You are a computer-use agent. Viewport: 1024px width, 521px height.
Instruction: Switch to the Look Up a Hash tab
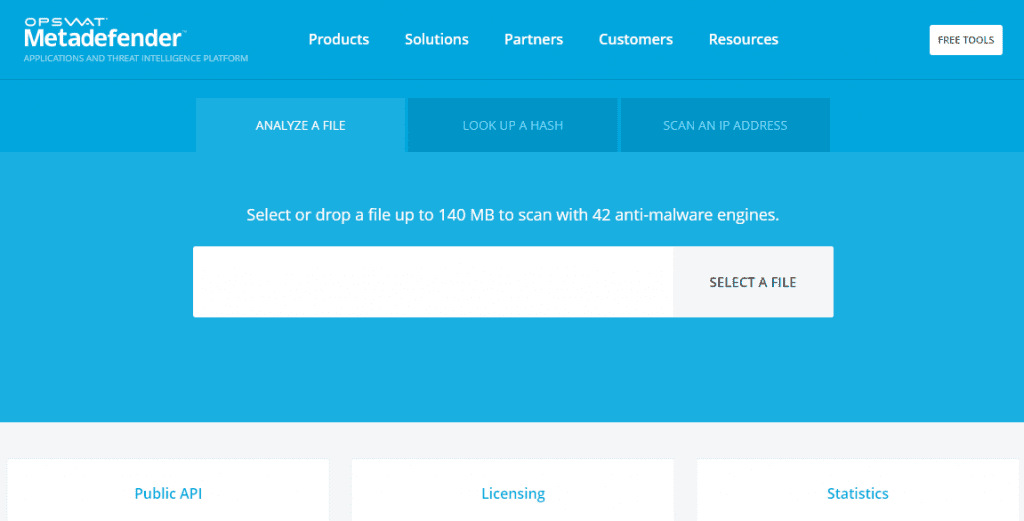tap(513, 125)
